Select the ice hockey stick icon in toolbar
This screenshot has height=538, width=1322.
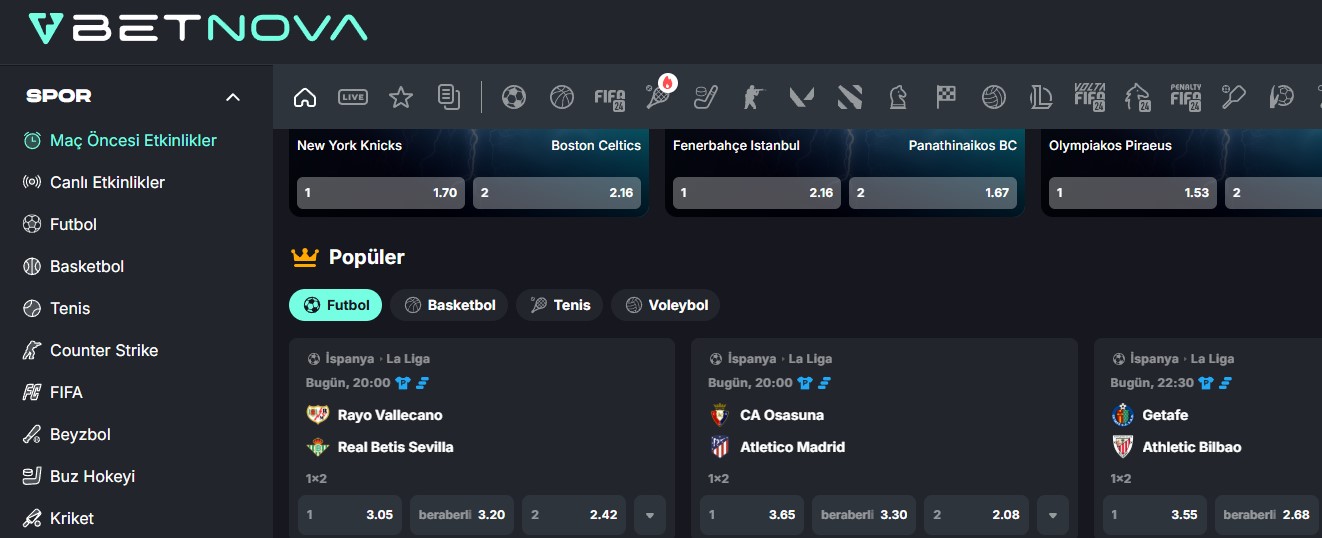tap(706, 97)
